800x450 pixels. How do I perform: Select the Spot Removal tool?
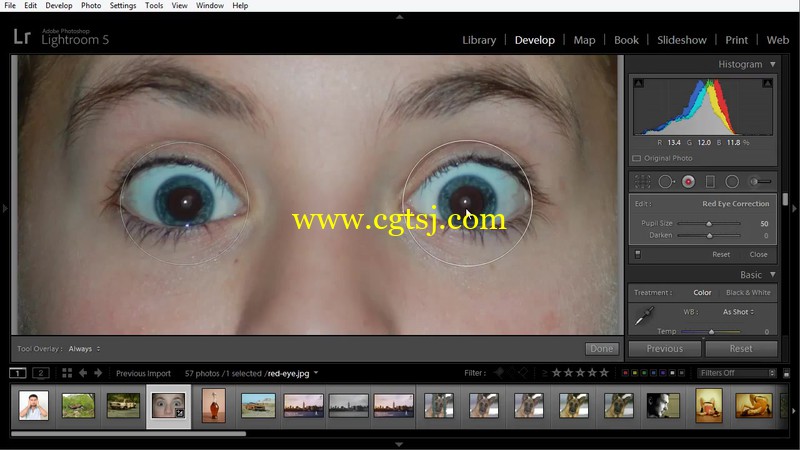pyautogui.click(x=666, y=182)
